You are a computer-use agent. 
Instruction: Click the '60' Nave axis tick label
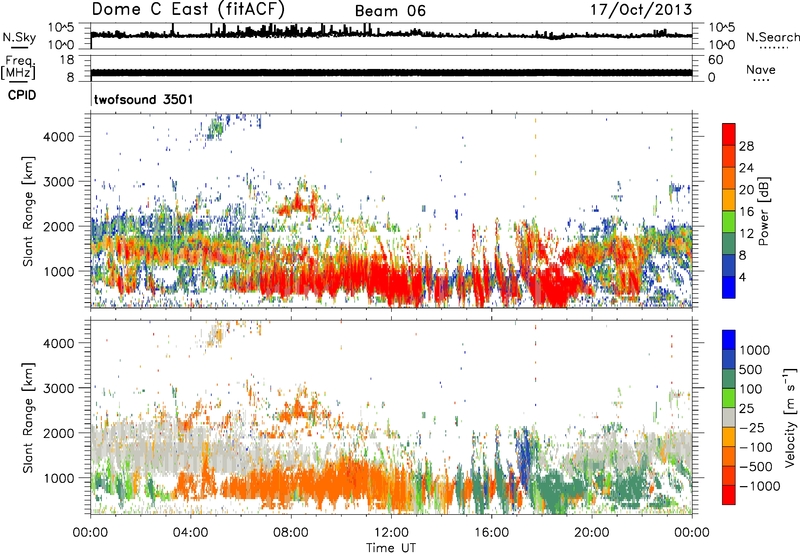[x=715, y=60]
